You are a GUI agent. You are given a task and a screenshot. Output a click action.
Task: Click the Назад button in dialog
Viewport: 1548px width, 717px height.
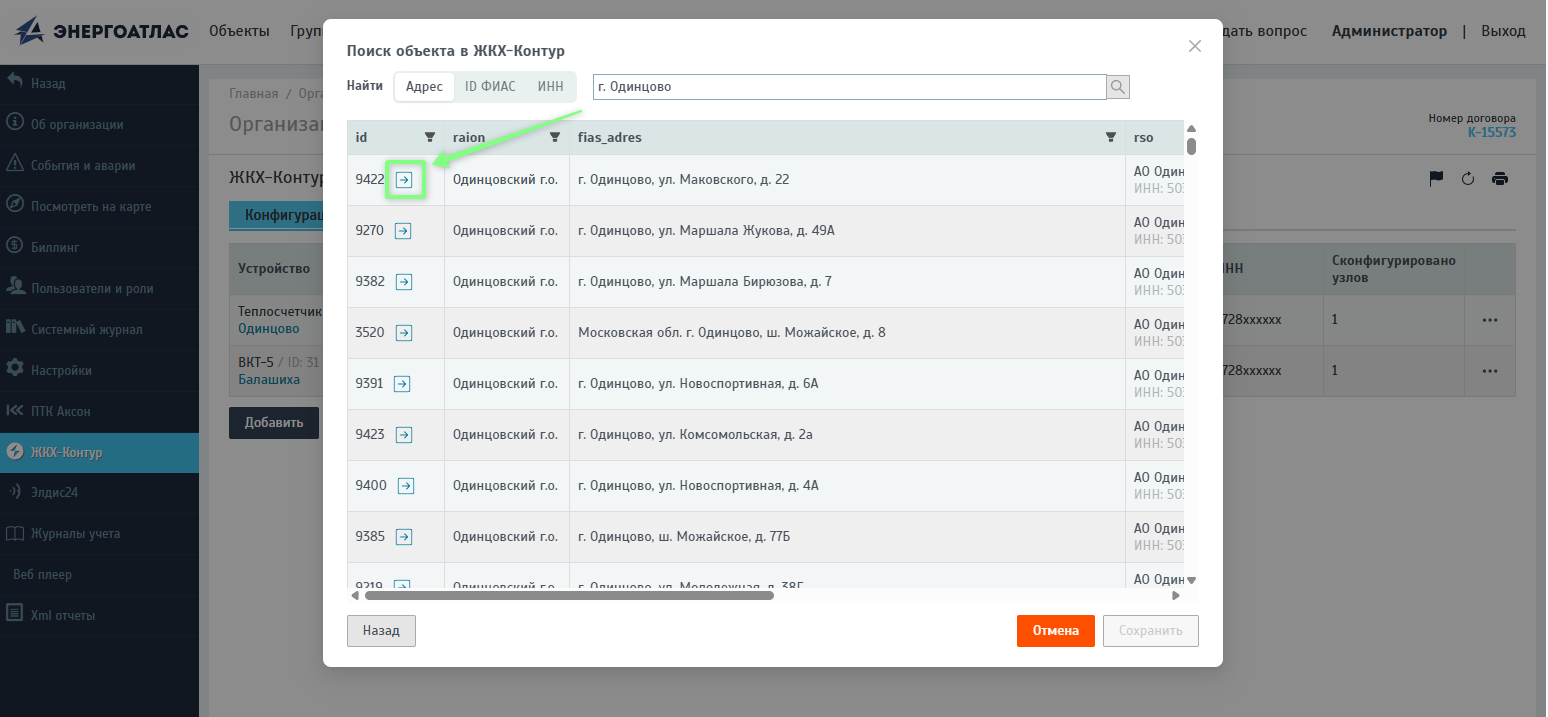[x=381, y=631]
